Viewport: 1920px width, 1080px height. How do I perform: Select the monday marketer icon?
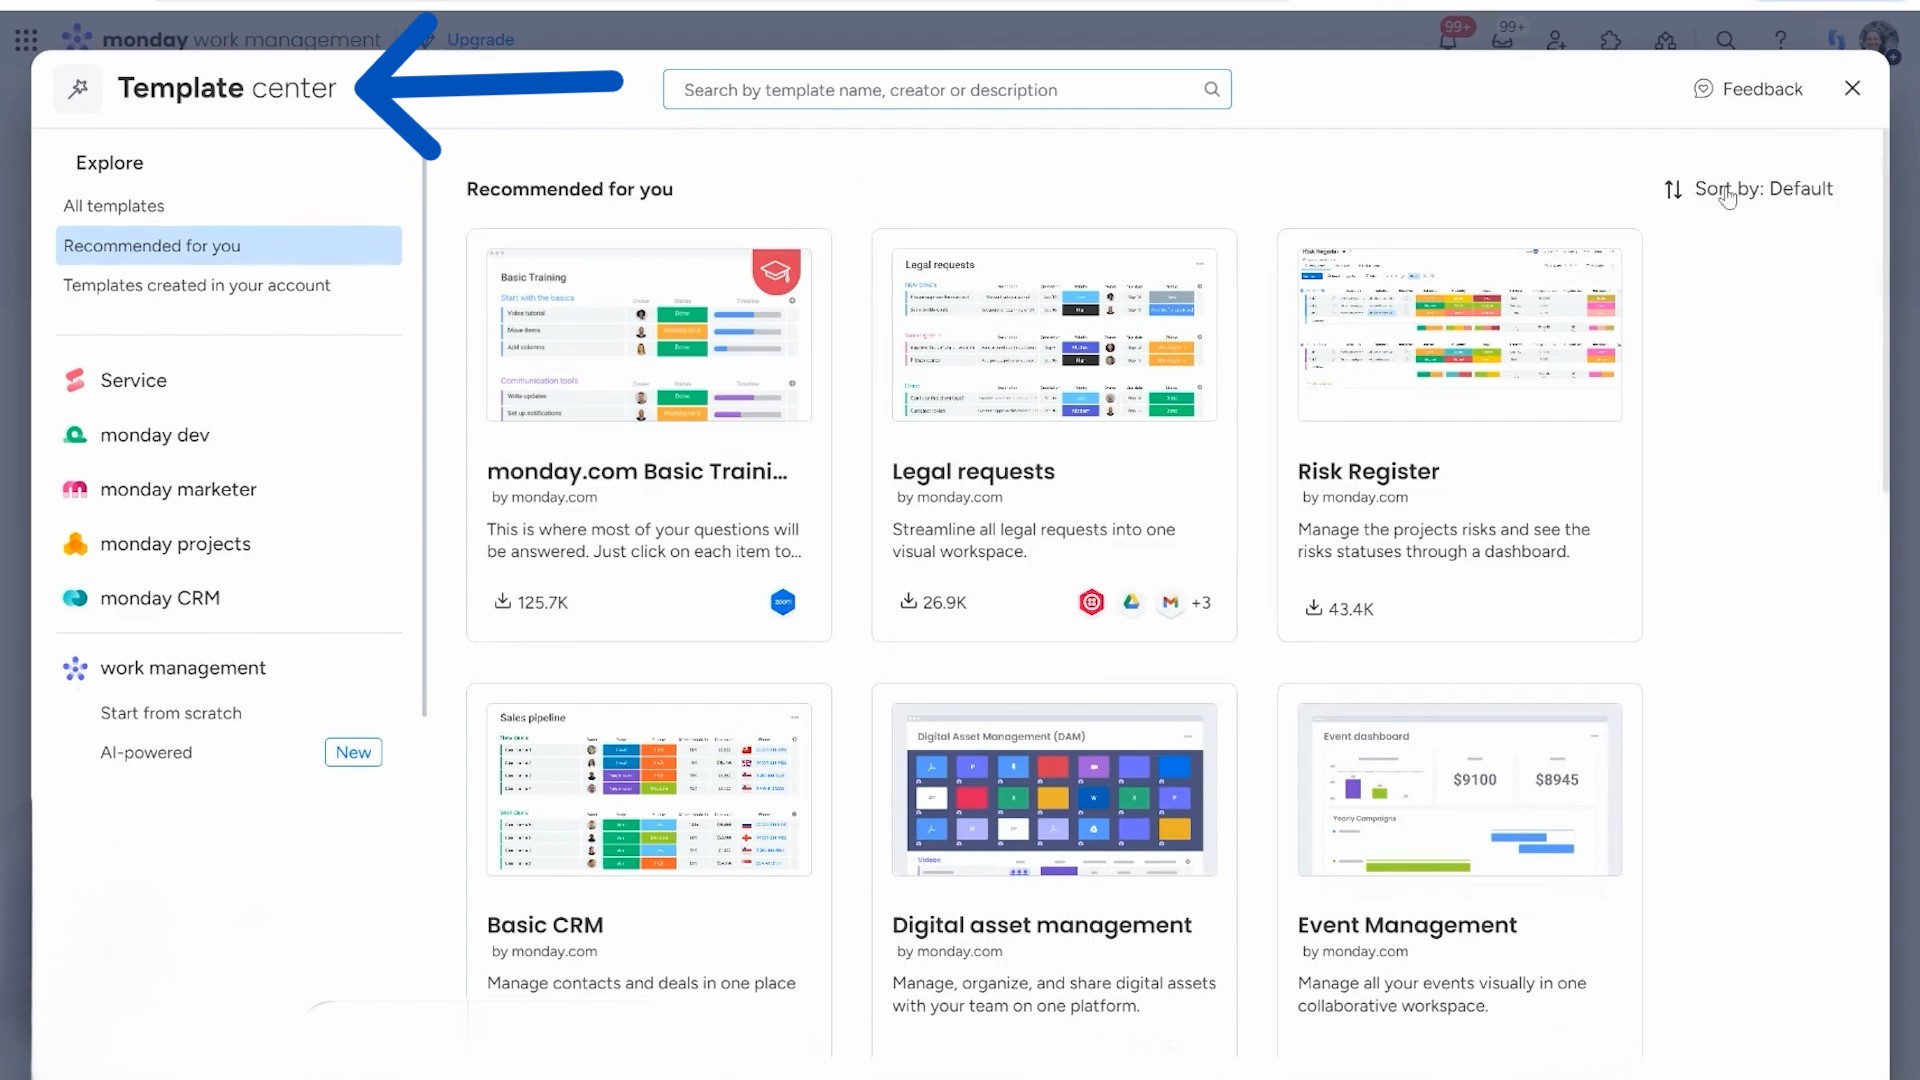pyautogui.click(x=75, y=489)
